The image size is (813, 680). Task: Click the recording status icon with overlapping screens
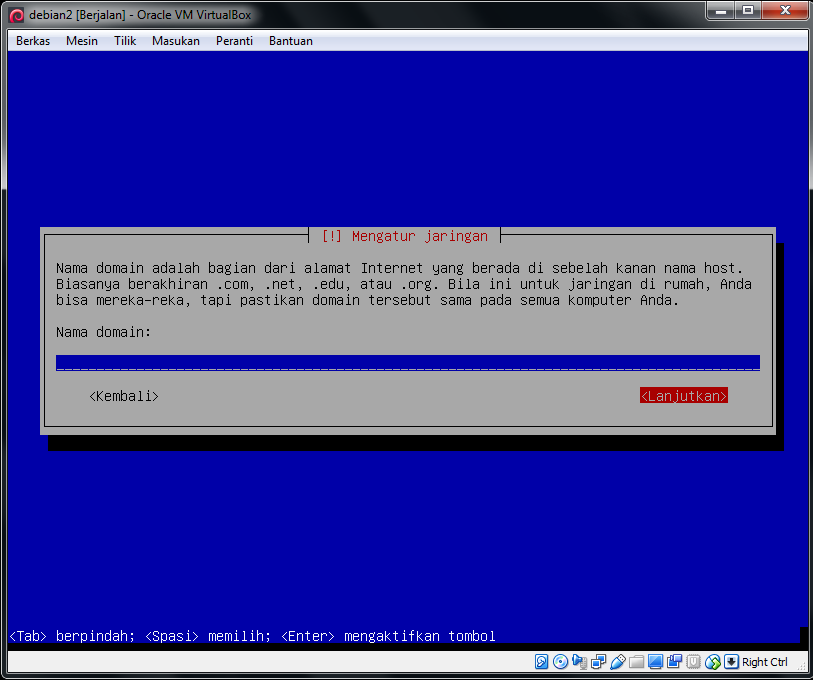pos(675,662)
